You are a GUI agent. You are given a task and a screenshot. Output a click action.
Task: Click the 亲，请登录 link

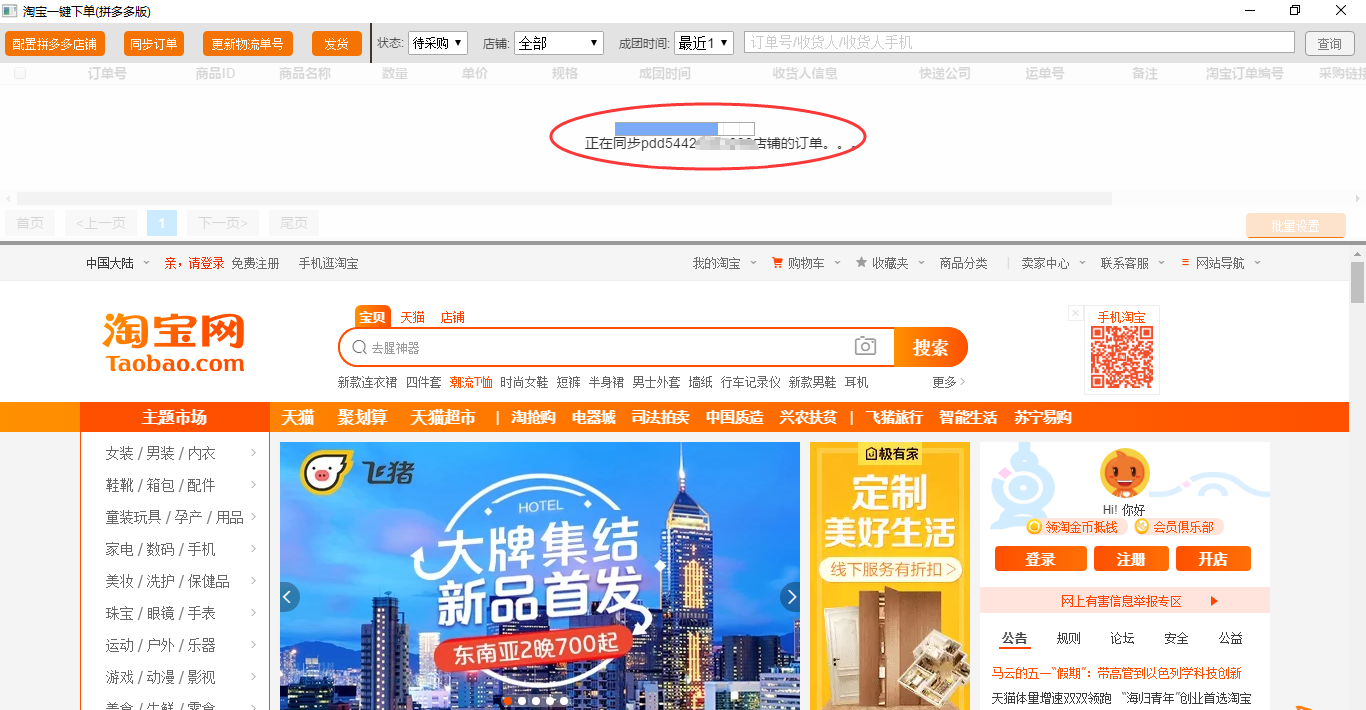(194, 263)
